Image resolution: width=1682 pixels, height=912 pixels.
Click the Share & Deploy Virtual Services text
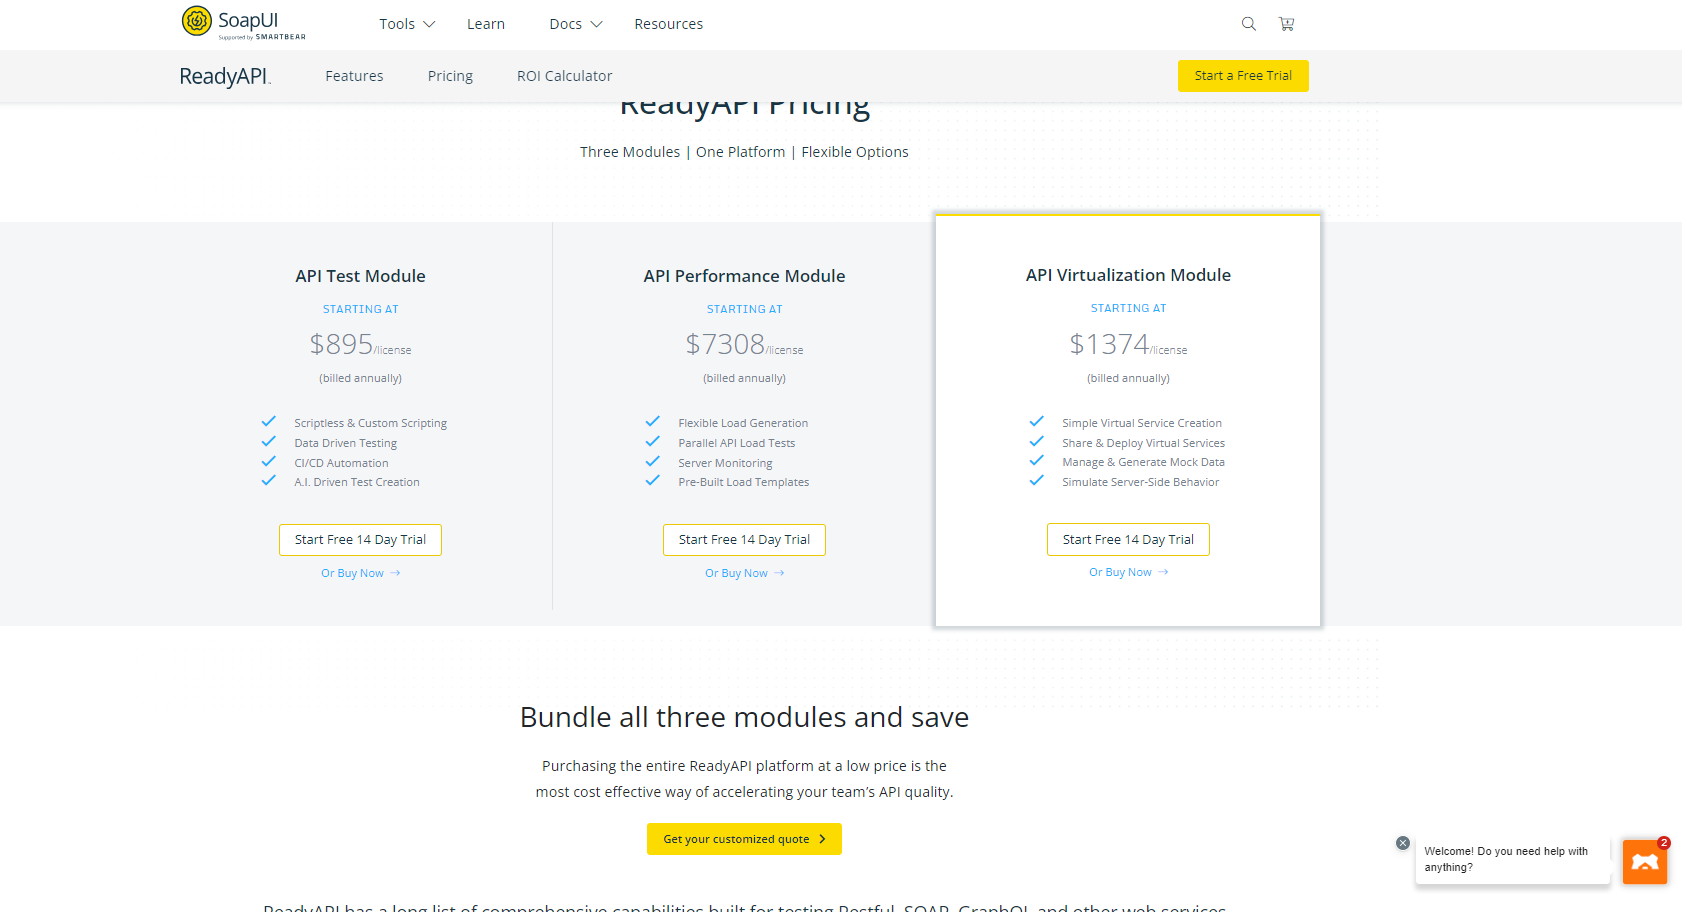pyautogui.click(x=1143, y=443)
